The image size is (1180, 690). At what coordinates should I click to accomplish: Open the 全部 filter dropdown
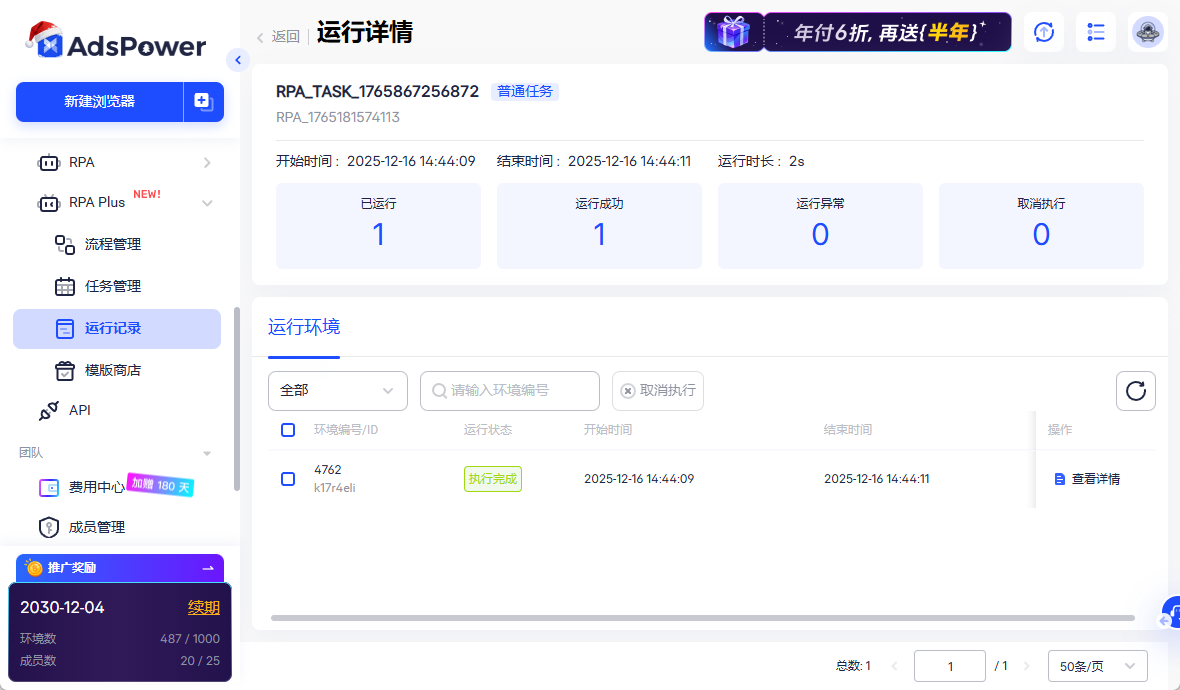[x=337, y=391]
